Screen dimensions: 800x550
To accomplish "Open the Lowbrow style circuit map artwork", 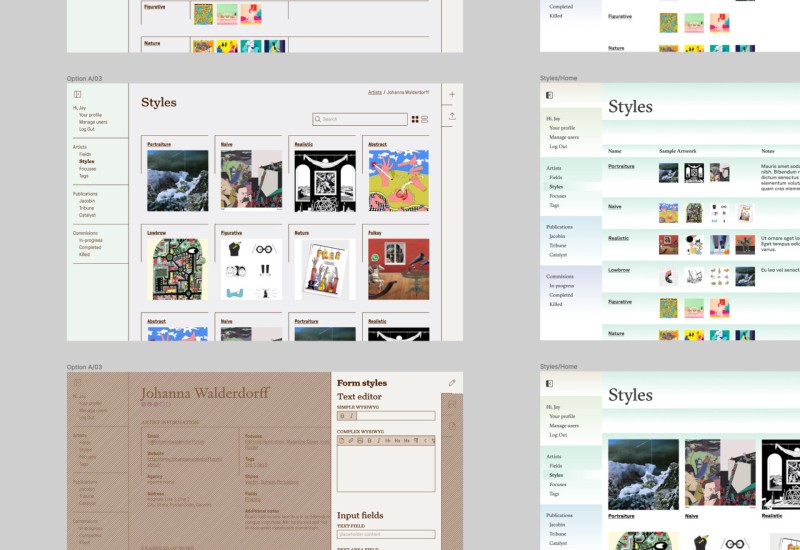I will point(177,269).
